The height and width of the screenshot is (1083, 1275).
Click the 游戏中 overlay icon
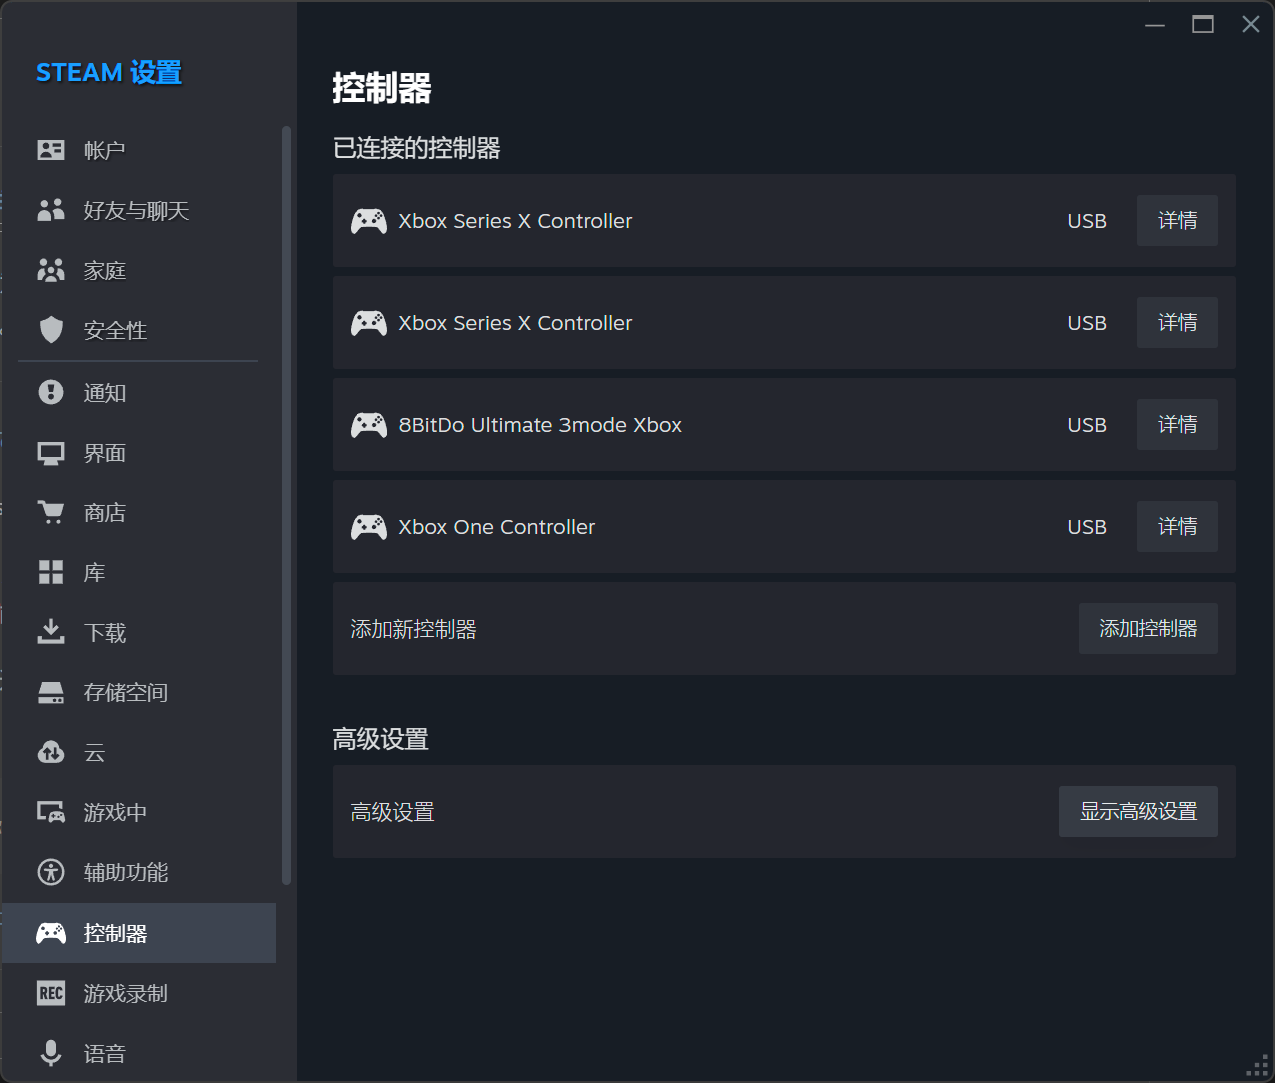51,812
